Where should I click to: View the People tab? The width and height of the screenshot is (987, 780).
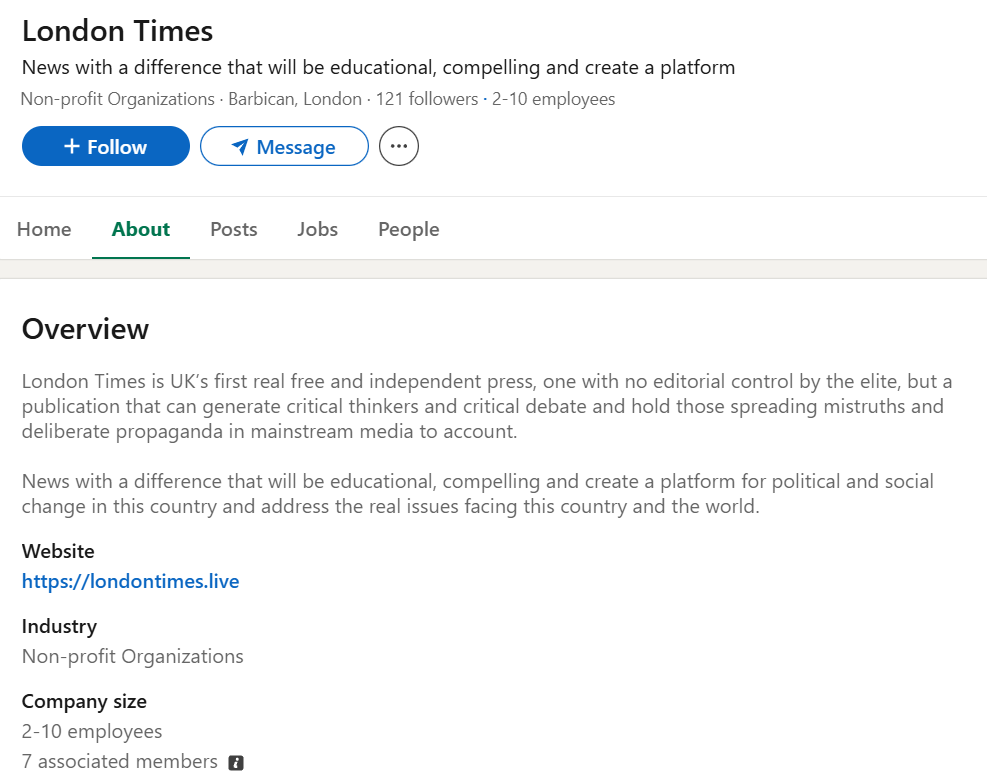(x=409, y=229)
